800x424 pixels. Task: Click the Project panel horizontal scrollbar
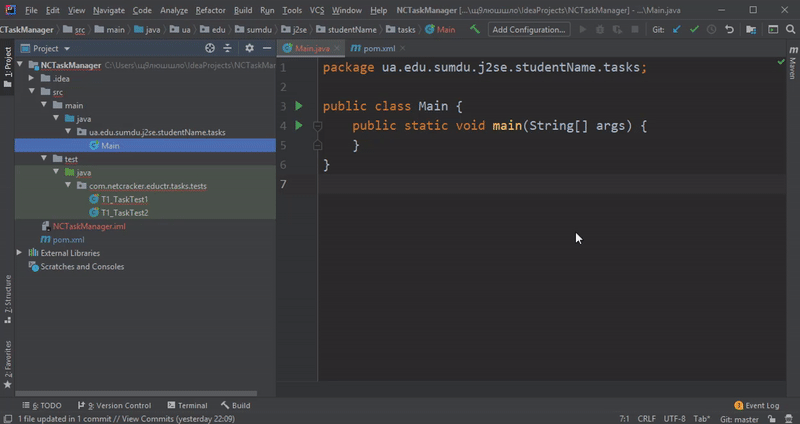pyautogui.click(x=136, y=393)
